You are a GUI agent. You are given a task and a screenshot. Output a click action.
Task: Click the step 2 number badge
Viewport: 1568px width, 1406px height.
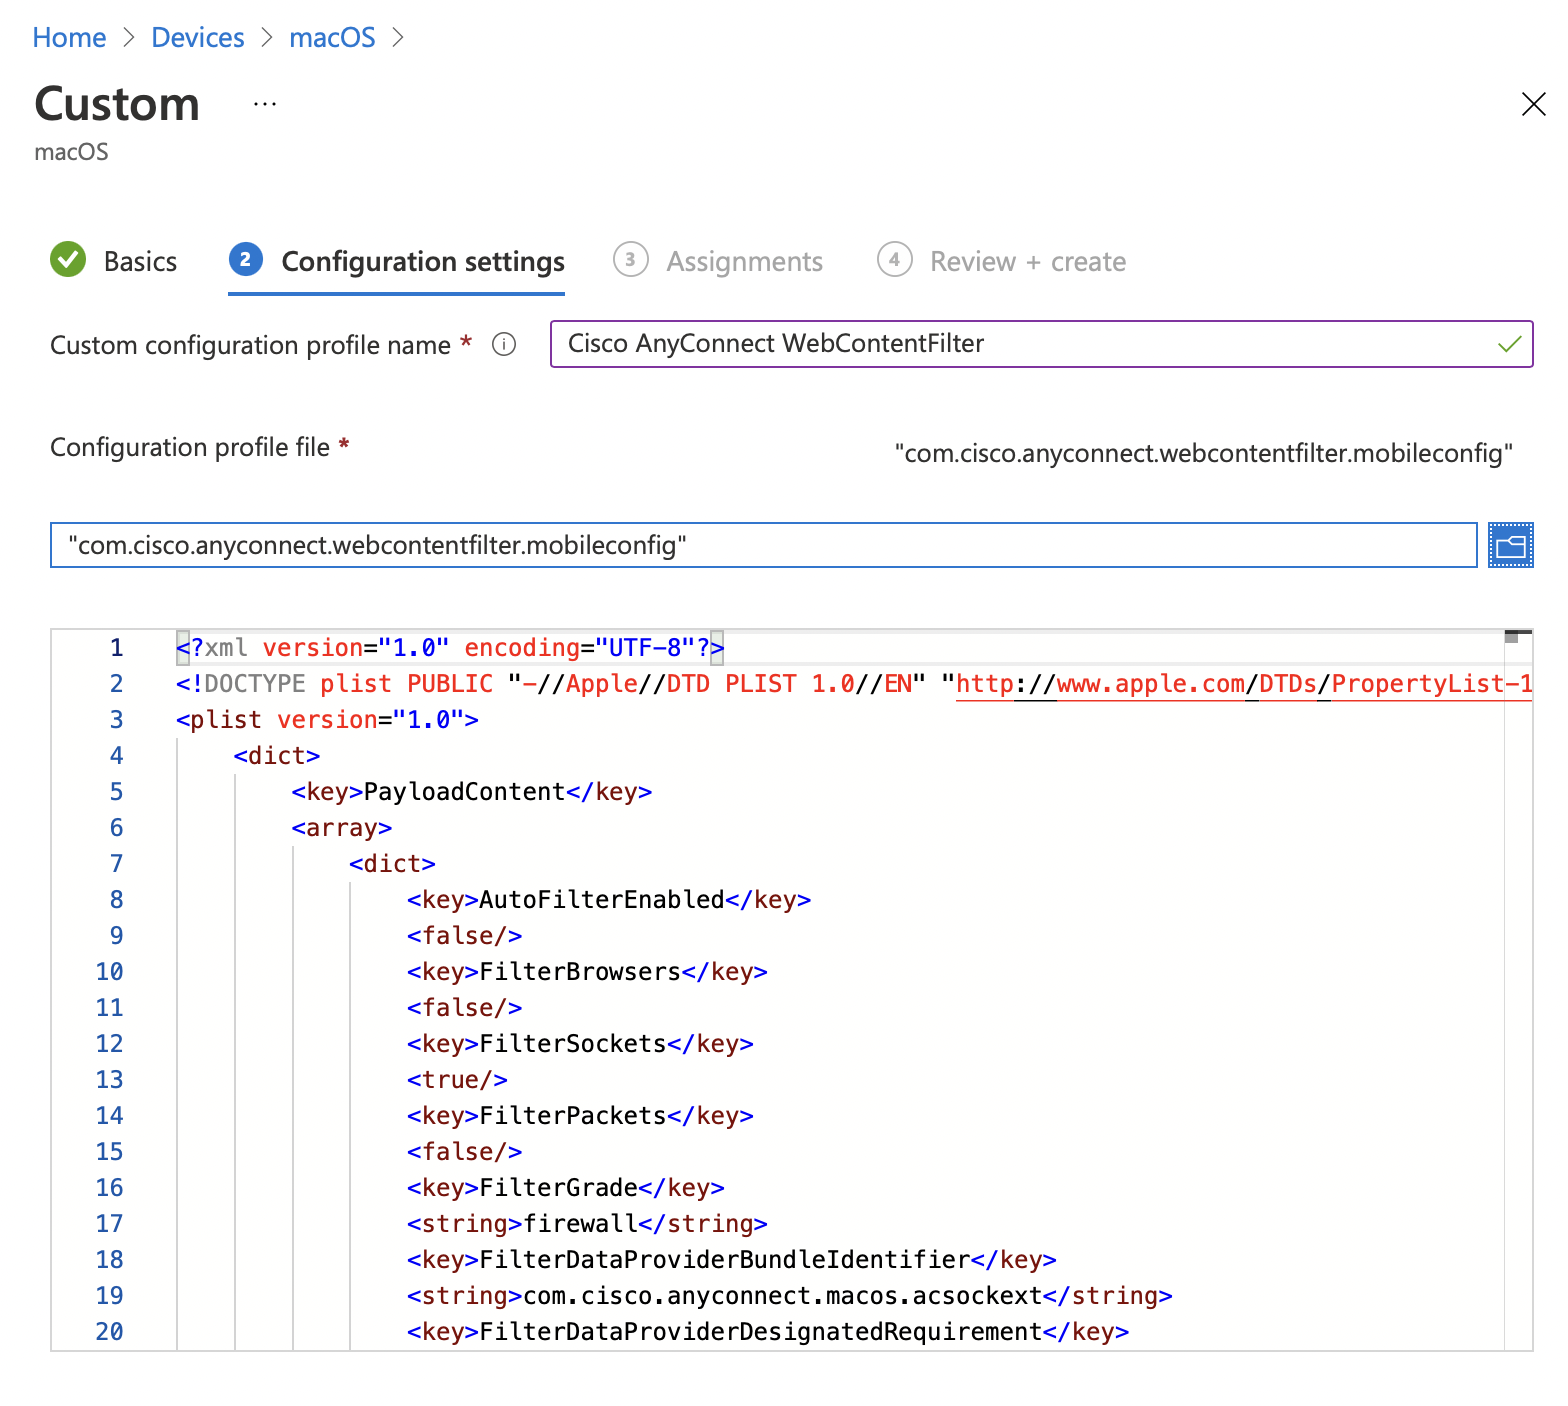coord(246,260)
